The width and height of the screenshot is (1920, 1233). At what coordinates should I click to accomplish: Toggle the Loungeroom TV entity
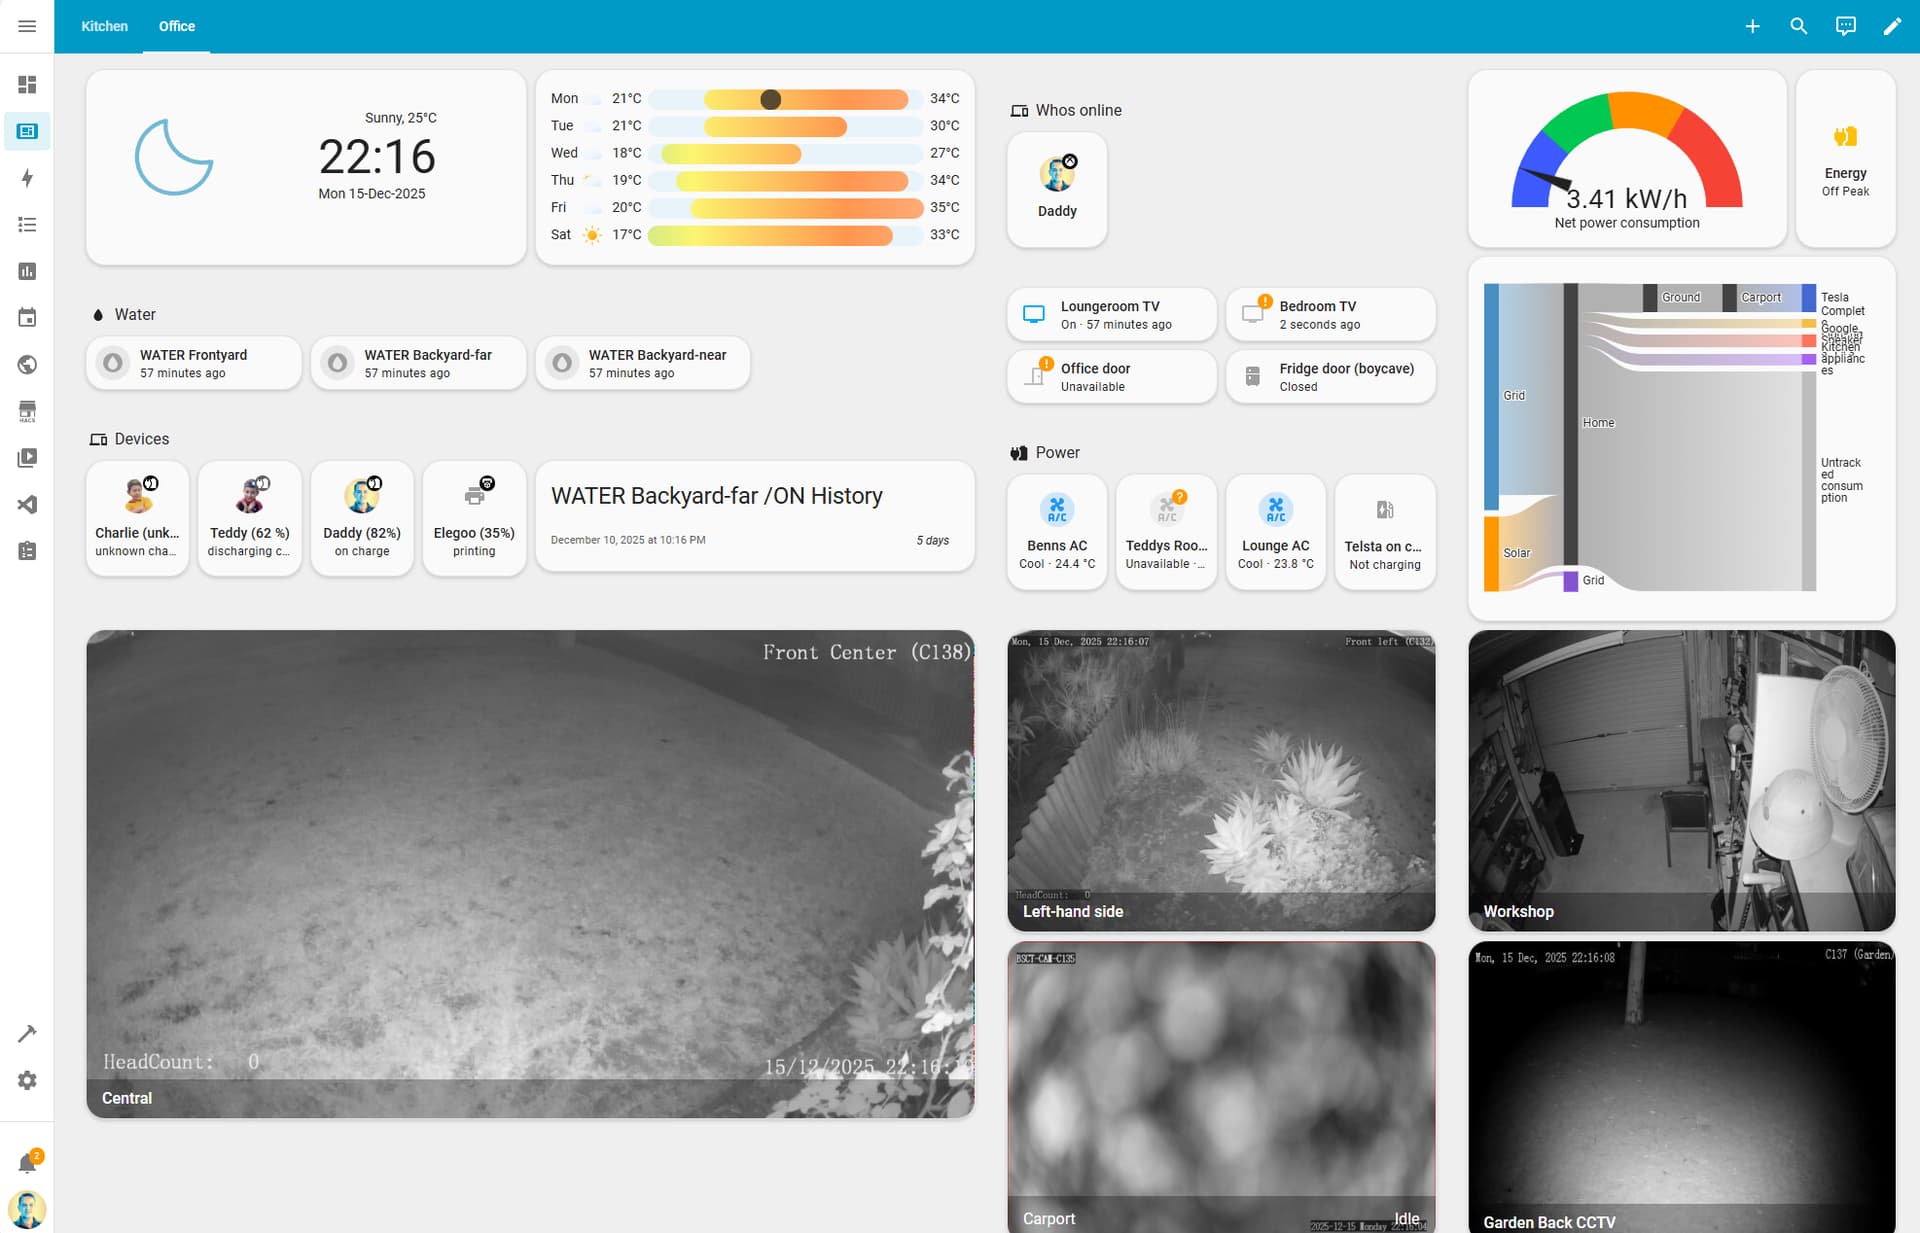pyautogui.click(x=1034, y=315)
